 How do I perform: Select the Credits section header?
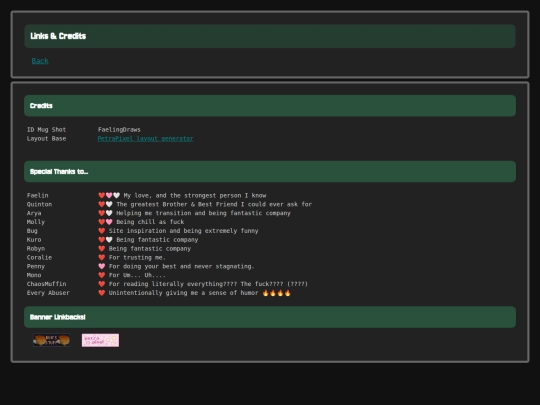coord(270,106)
